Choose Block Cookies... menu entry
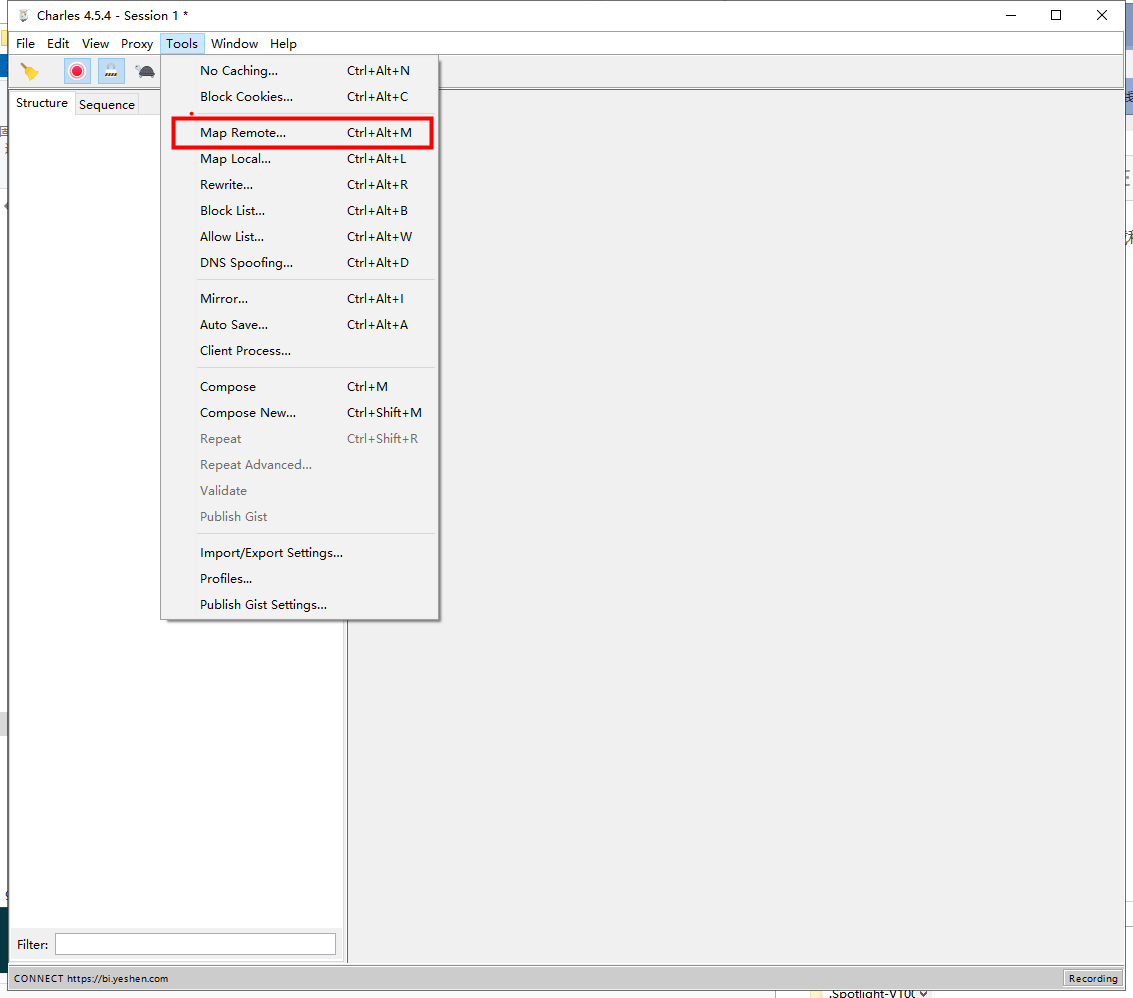The image size is (1133, 998). 300,97
